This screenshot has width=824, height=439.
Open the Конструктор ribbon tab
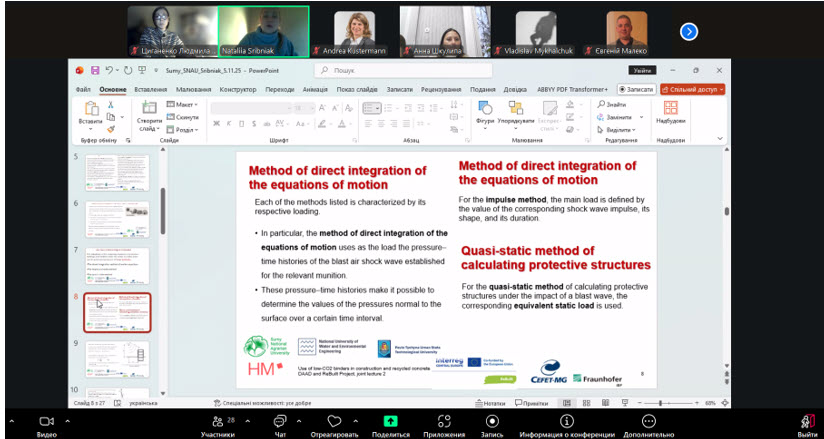pos(238,89)
